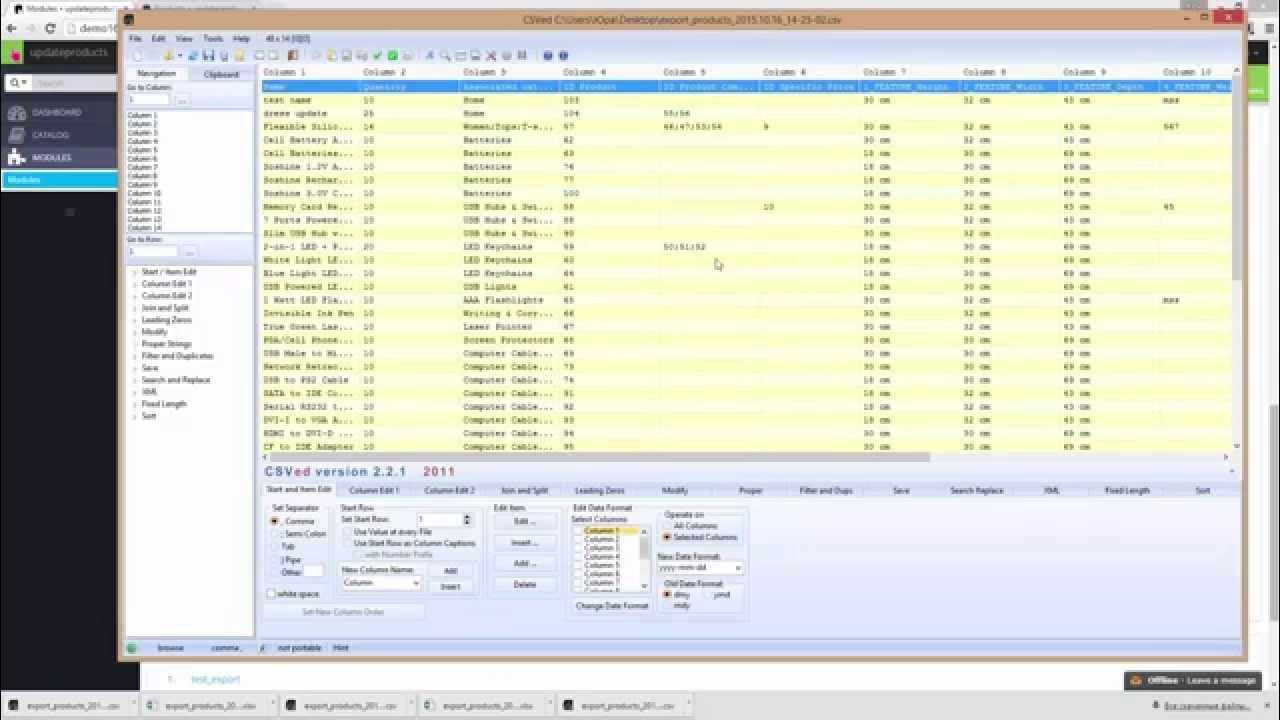The image size is (1280, 720).
Task: Click the Save floppy disk toolbar icon
Action: tap(209, 55)
